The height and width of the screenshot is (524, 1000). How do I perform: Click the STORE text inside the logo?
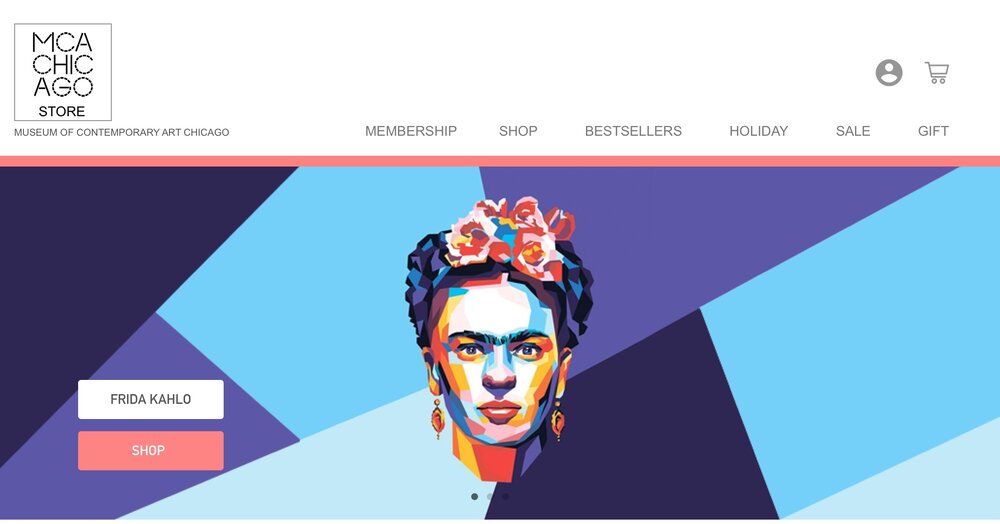(62, 112)
